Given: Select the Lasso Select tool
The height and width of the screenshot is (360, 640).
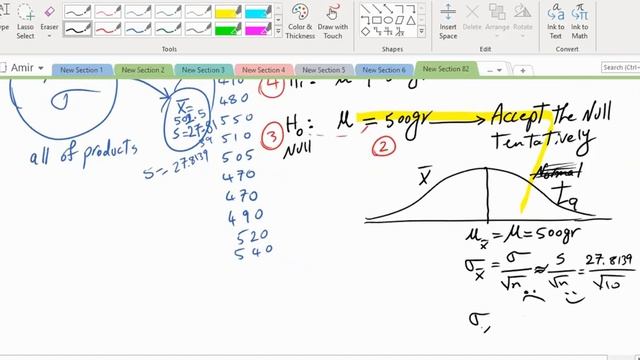Looking at the screenshot, I should coord(25,21).
